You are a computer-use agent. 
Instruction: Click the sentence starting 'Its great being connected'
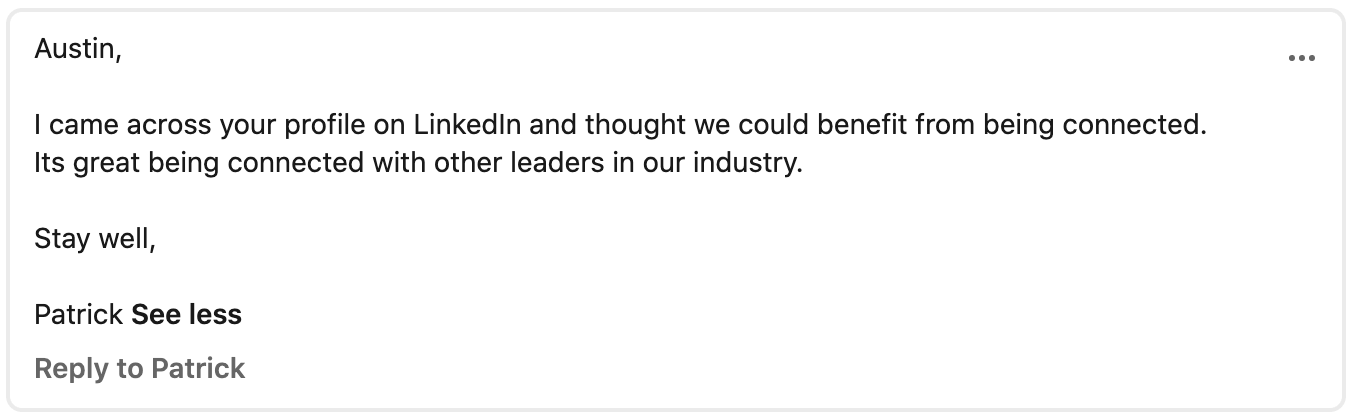[x=418, y=162]
